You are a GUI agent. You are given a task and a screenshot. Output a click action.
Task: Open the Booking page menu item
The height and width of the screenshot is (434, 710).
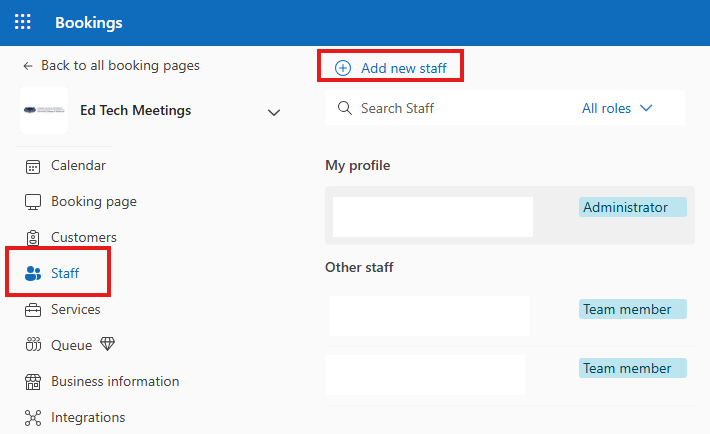94,202
